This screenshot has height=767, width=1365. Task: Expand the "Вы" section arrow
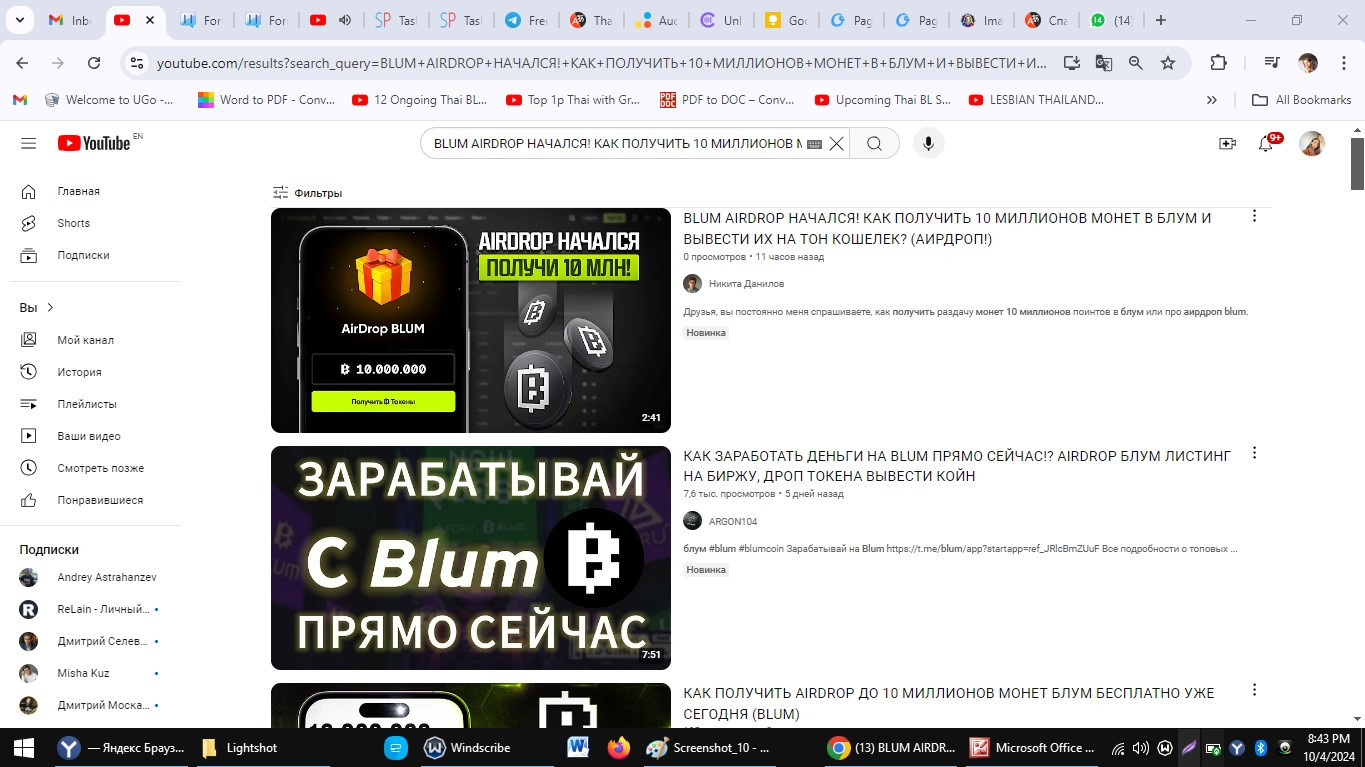click(x=50, y=307)
